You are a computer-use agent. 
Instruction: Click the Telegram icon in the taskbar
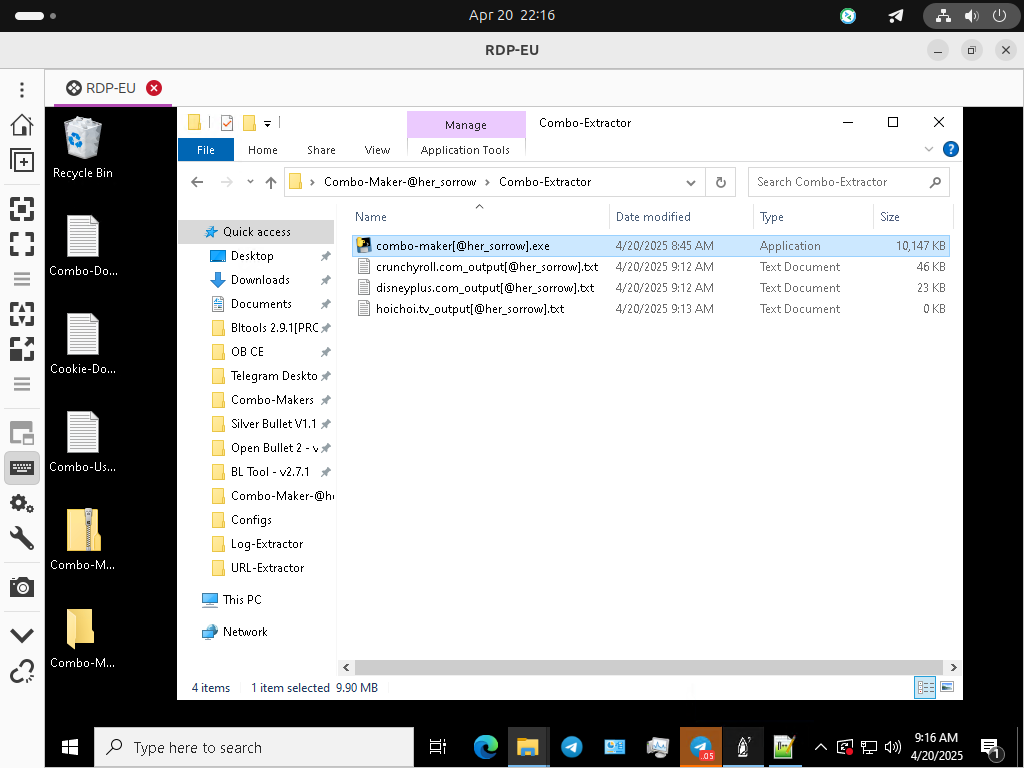pos(572,747)
